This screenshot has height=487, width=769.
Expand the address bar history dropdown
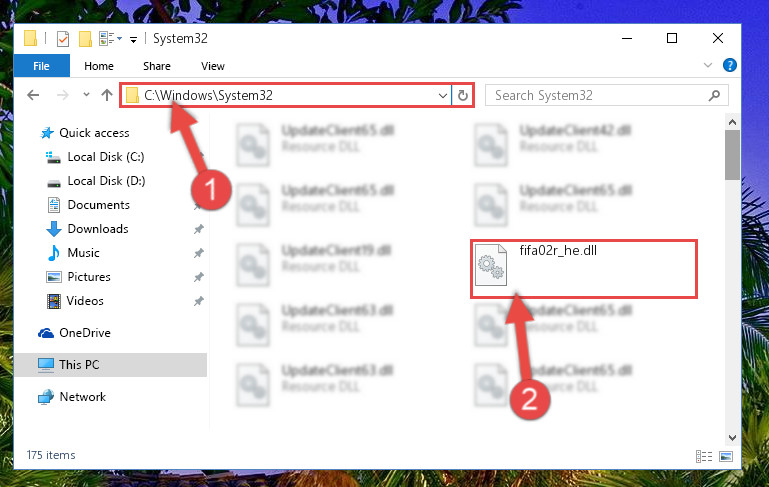[442, 95]
